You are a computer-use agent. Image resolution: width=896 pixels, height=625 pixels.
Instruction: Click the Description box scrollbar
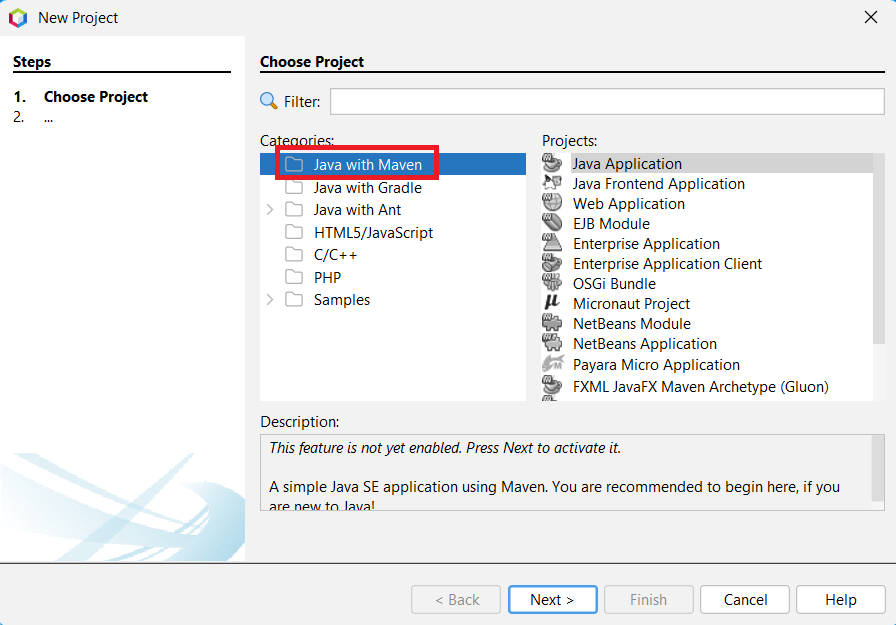(x=878, y=468)
